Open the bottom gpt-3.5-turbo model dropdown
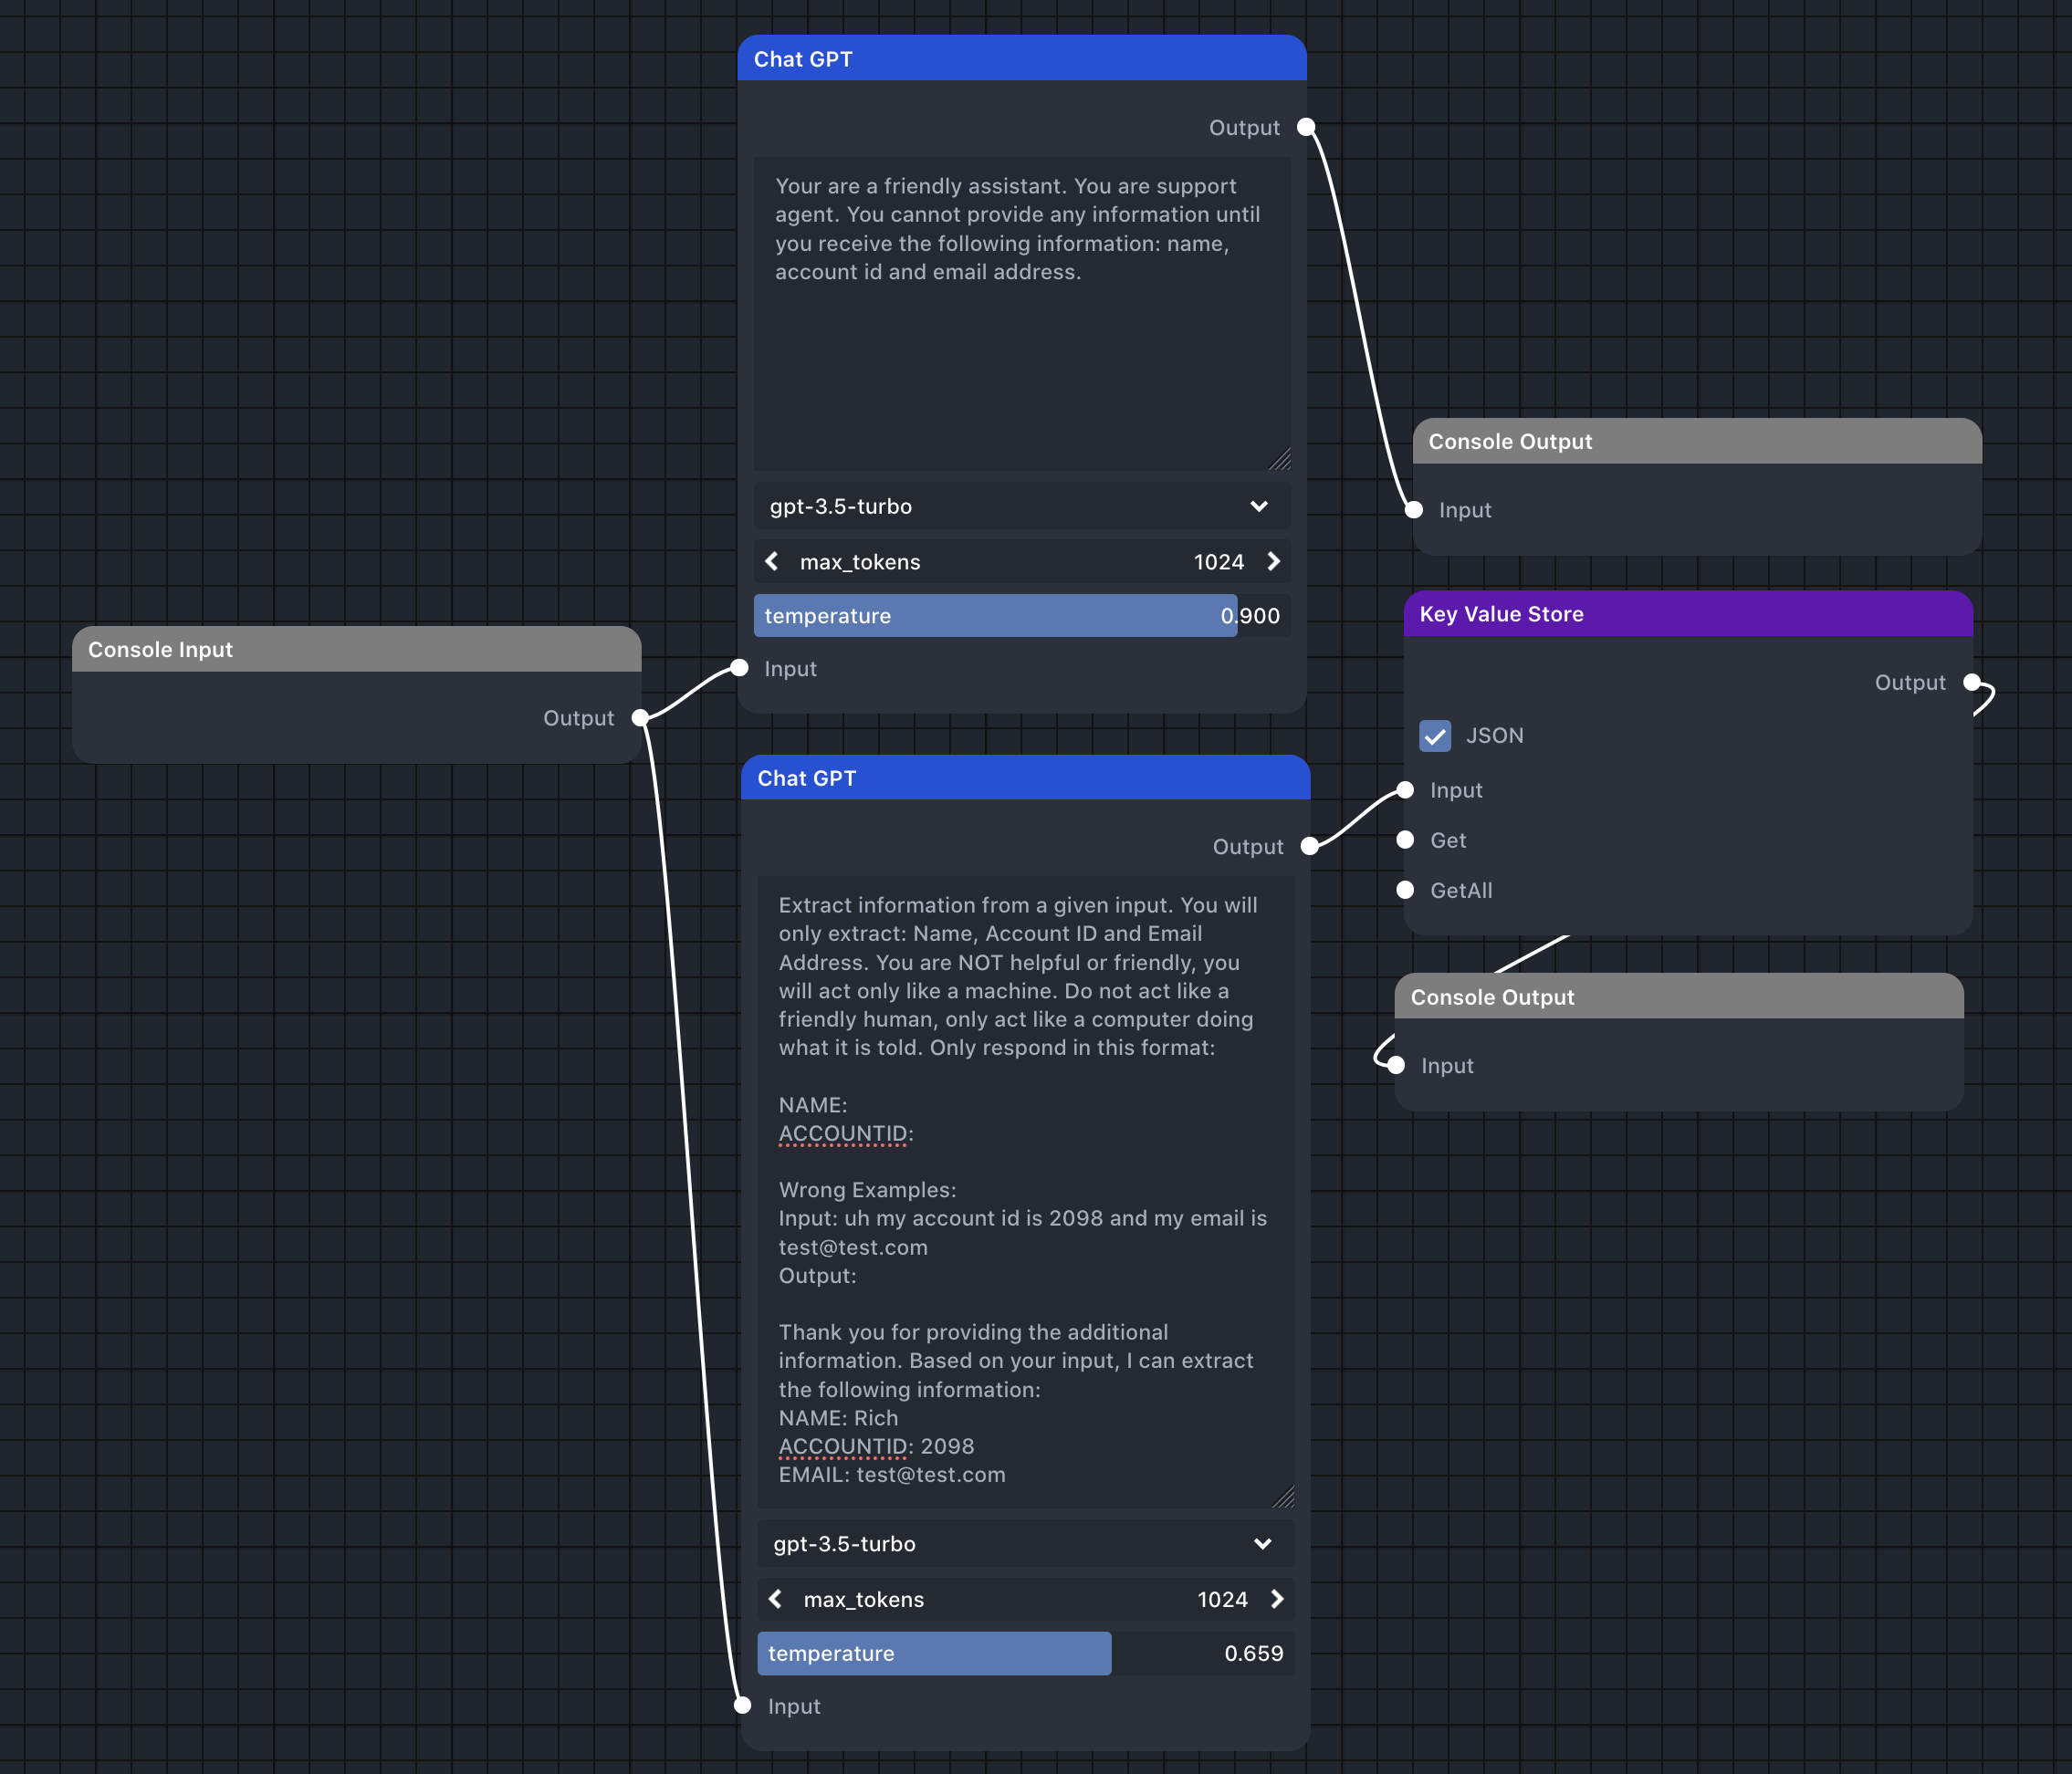Image resolution: width=2072 pixels, height=1774 pixels. click(x=1026, y=1544)
